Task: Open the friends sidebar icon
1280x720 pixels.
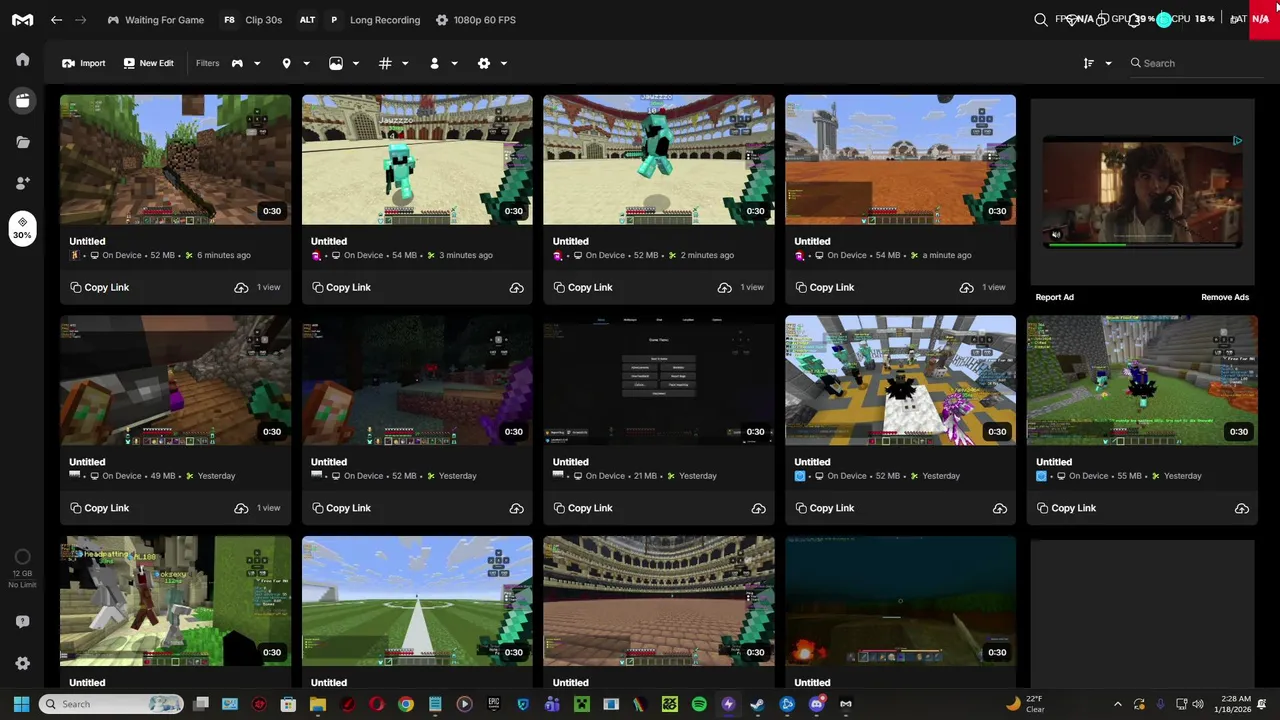Action: (22, 183)
